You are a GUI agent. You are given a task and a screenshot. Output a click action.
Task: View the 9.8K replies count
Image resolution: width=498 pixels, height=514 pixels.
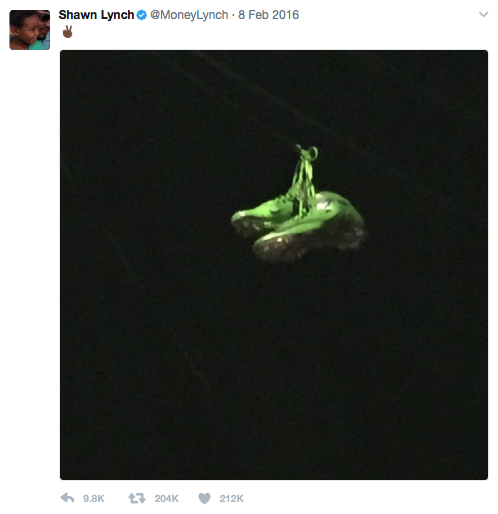[94, 498]
